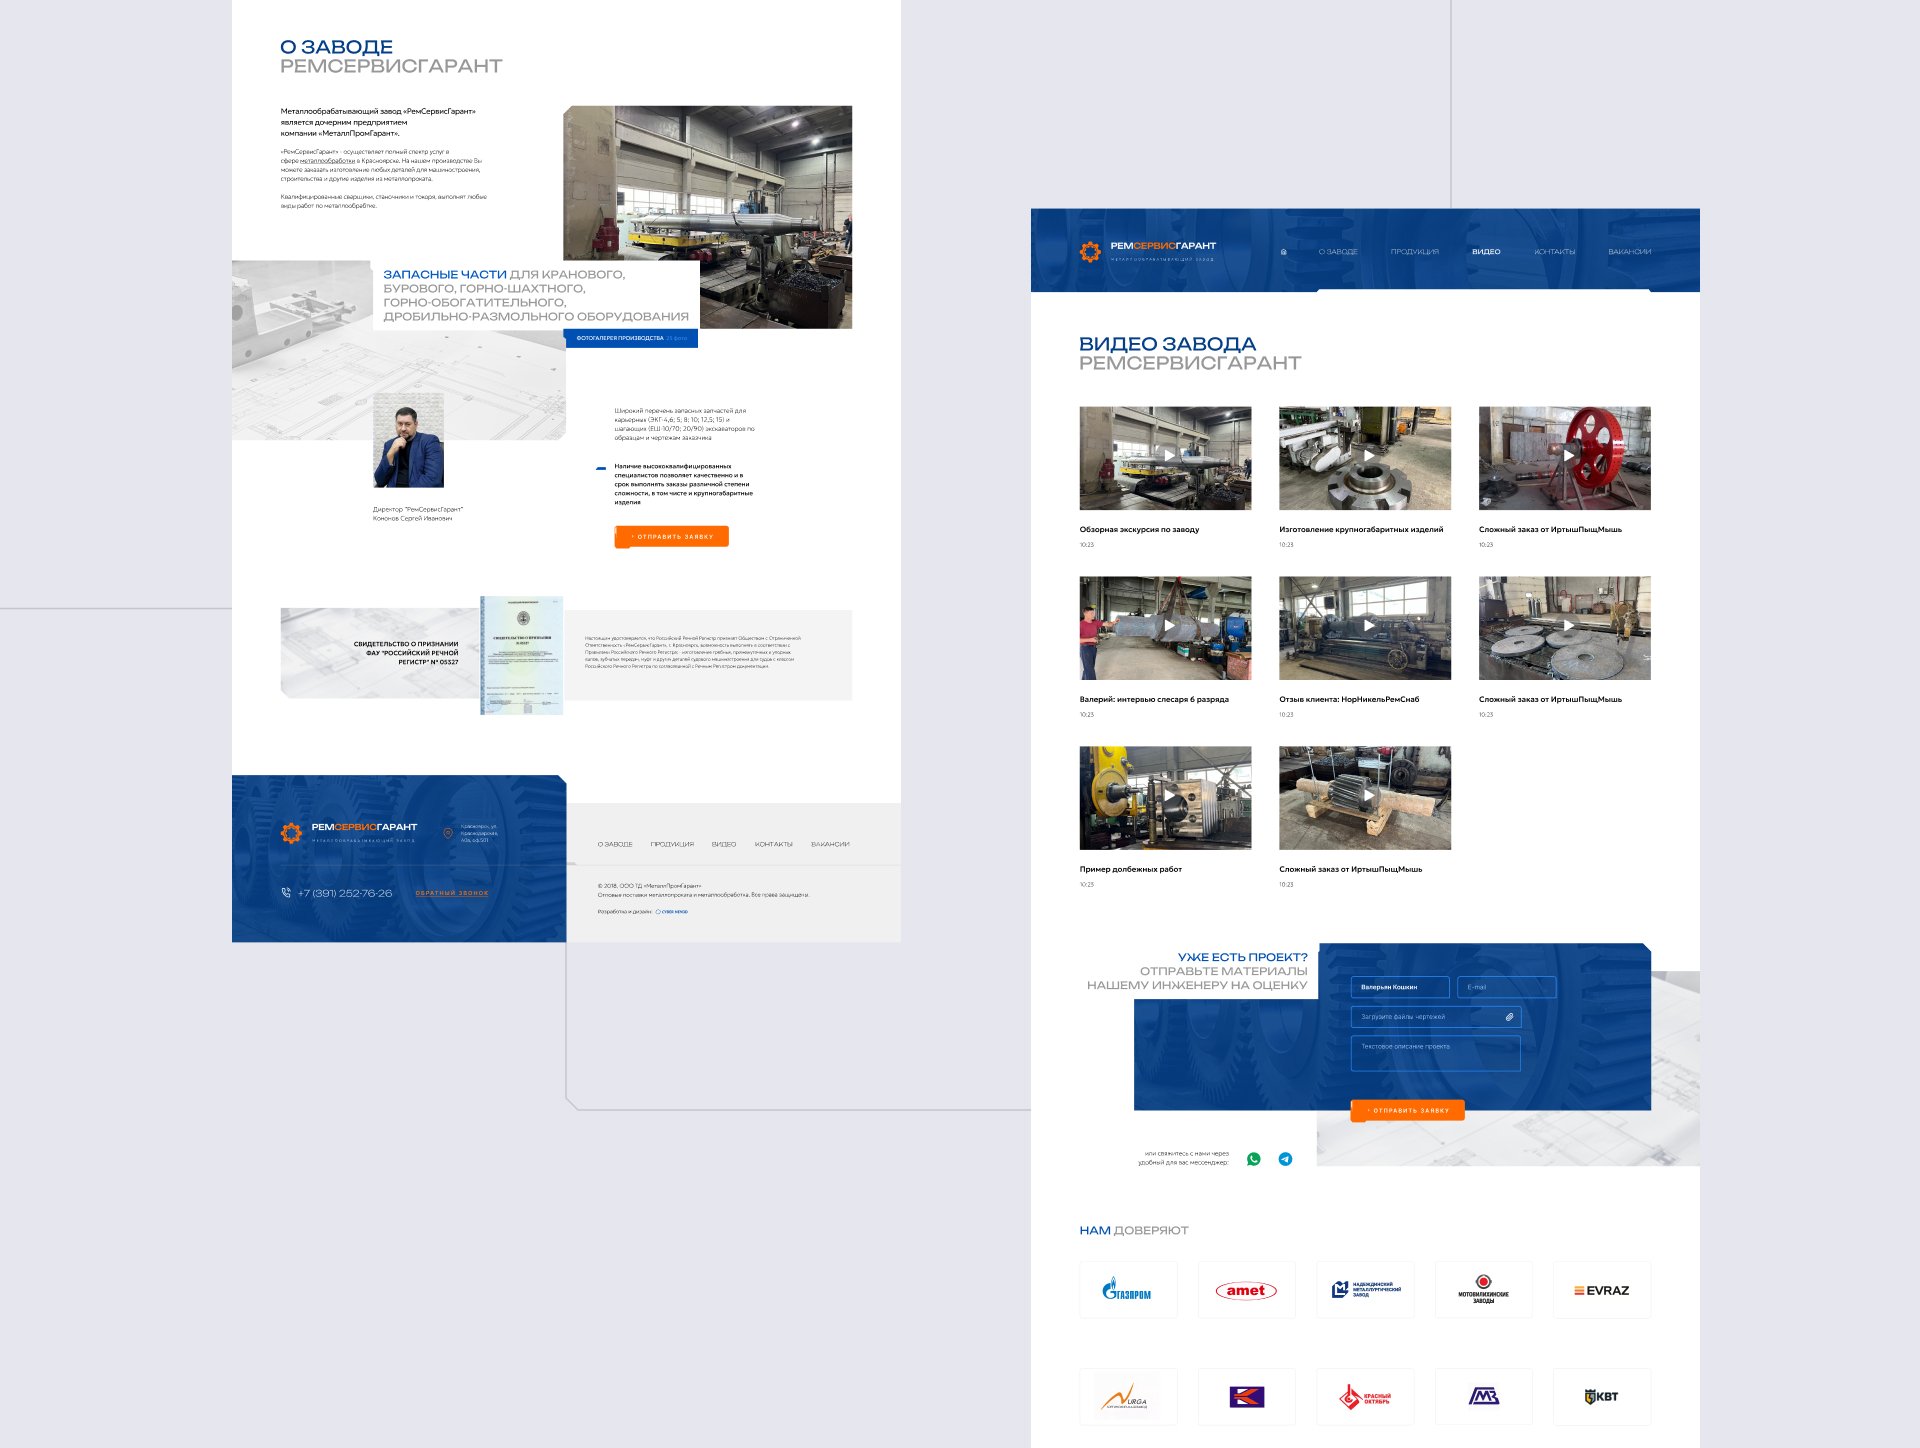Click the location pin icon in footer
Image resolution: width=1920 pixels, height=1448 pixels.
[x=448, y=833]
